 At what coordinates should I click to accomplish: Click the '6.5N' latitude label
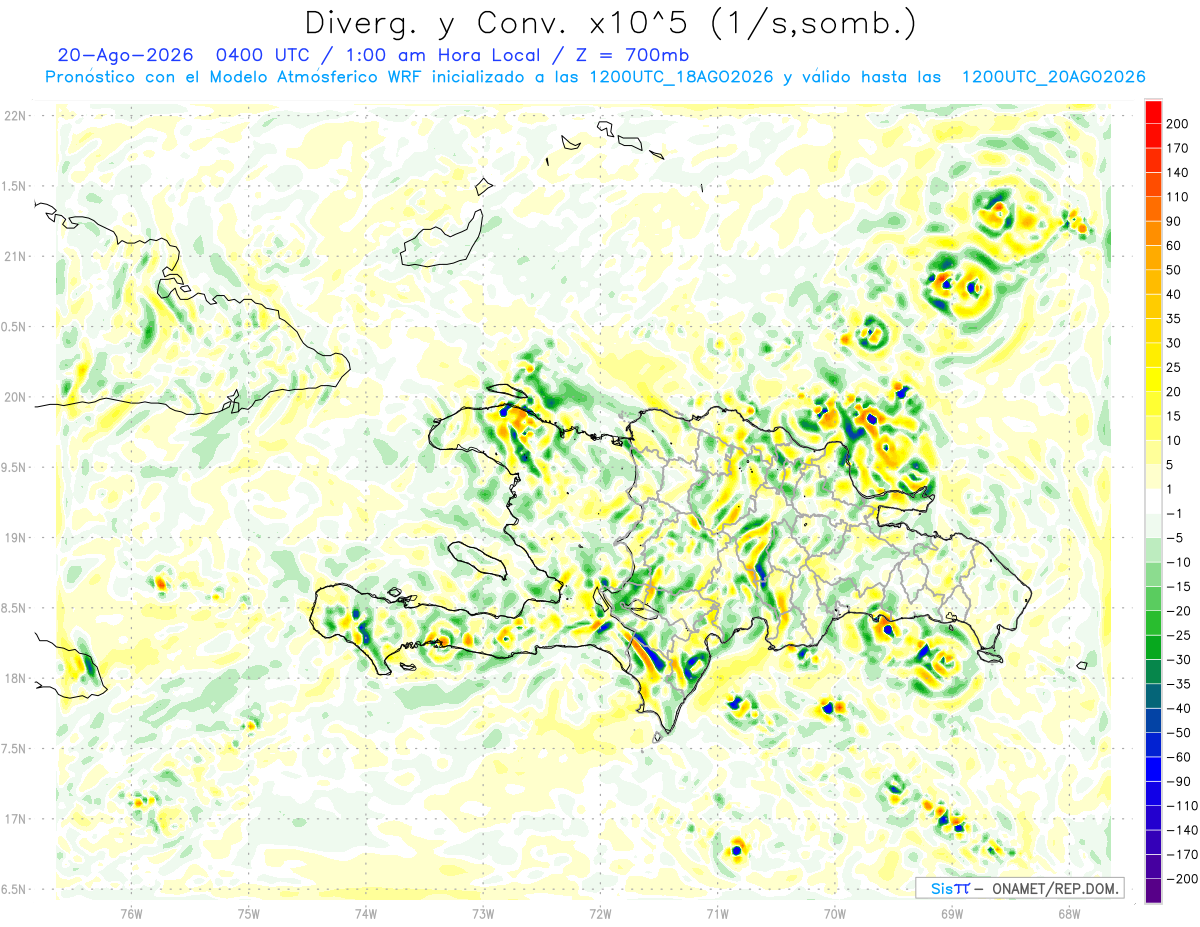coord(14,889)
